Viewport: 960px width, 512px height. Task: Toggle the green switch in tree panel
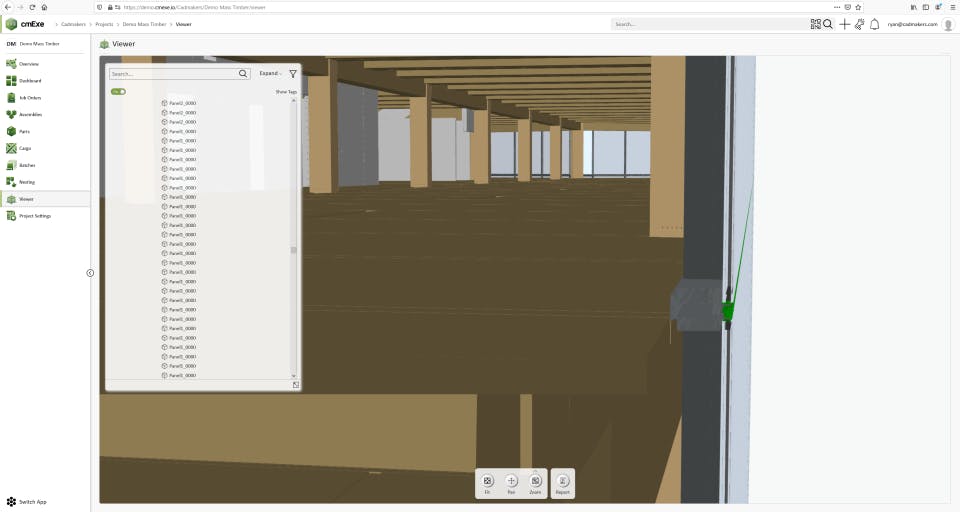(x=118, y=92)
